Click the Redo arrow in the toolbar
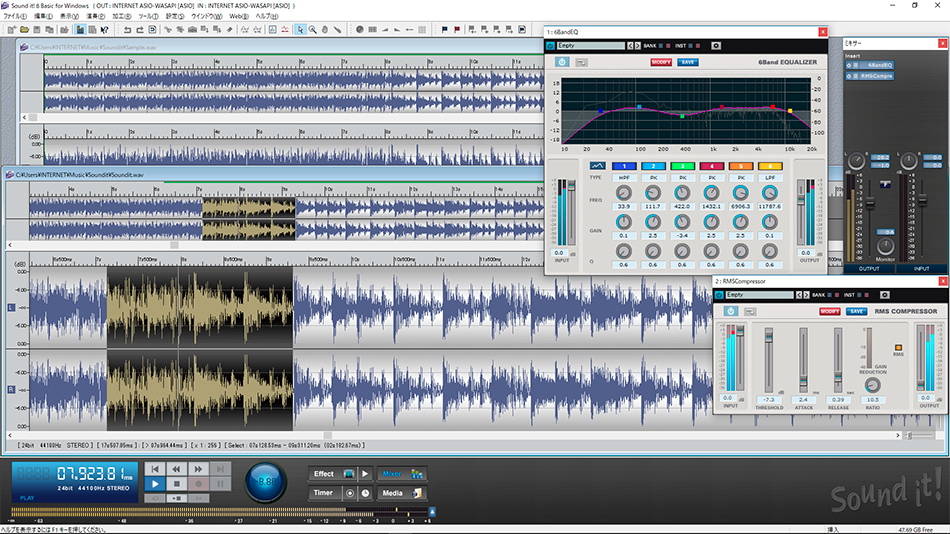Image resolution: width=950 pixels, height=534 pixels. (x=140, y=29)
